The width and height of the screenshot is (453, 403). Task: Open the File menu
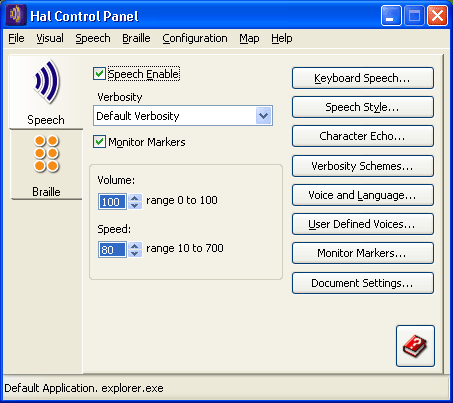[16, 38]
